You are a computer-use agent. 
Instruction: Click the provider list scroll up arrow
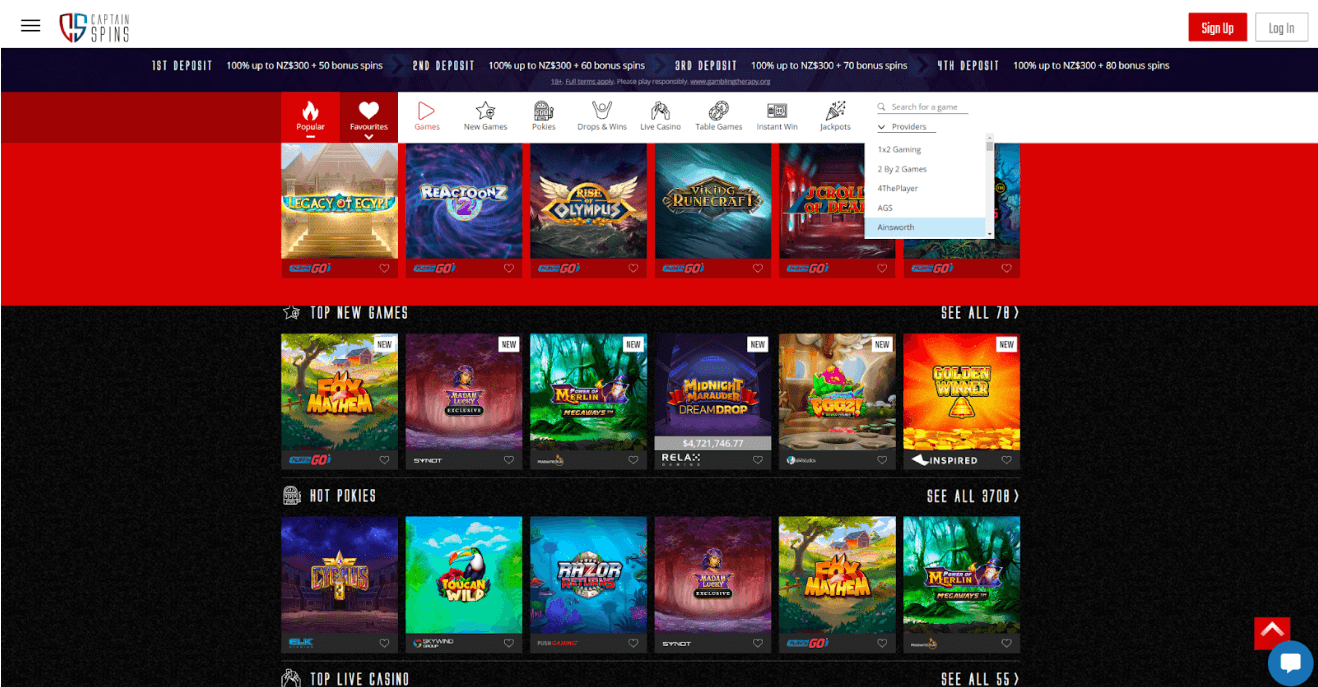point(990,137)
